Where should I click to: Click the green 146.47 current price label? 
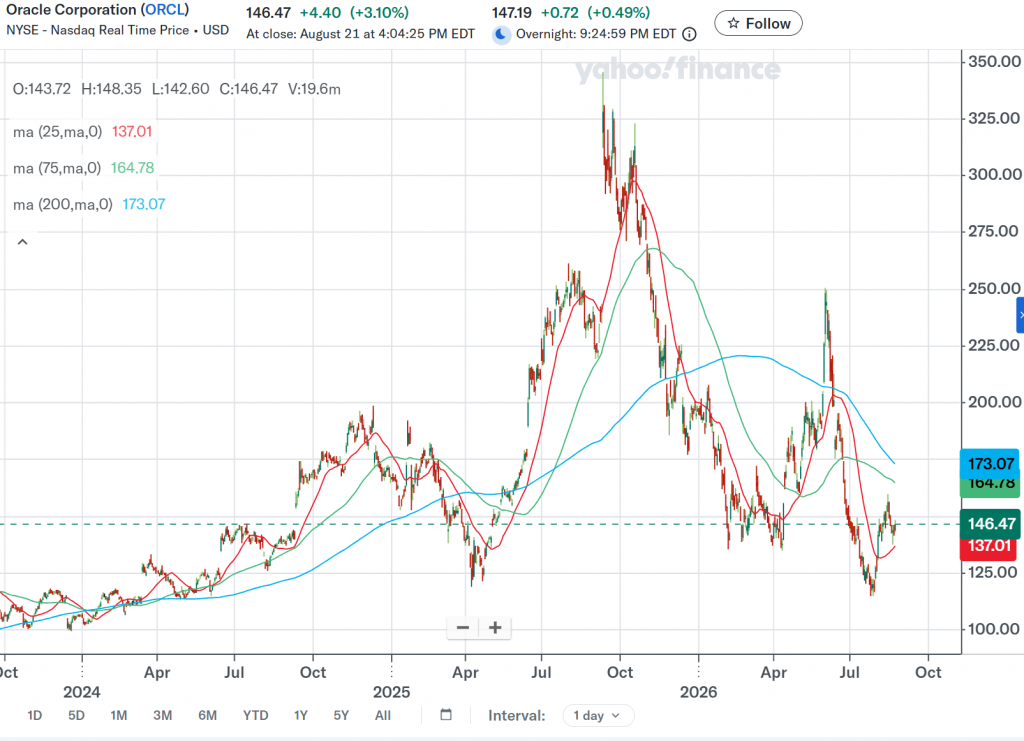[990, 523]
